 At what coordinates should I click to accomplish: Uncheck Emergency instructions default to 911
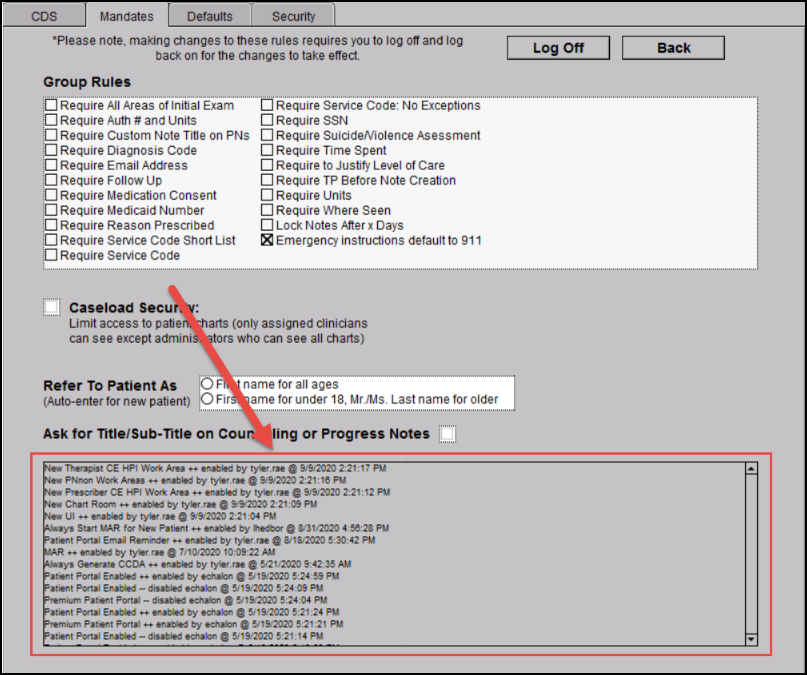[267, 241]
